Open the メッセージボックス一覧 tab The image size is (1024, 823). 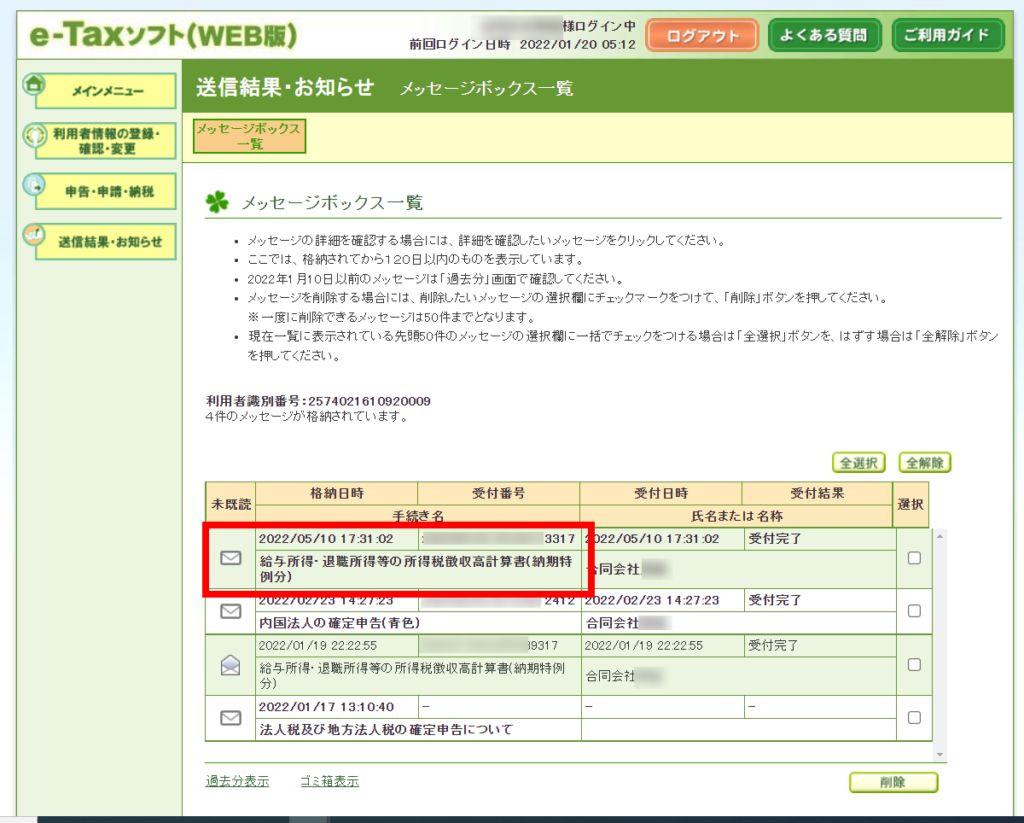tap(249, 137)
